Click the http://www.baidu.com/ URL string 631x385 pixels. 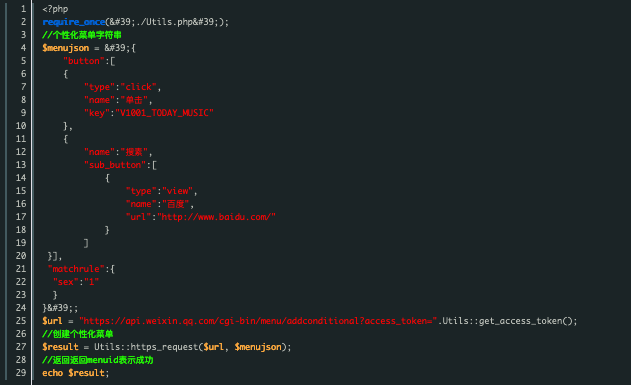(217, 217)
